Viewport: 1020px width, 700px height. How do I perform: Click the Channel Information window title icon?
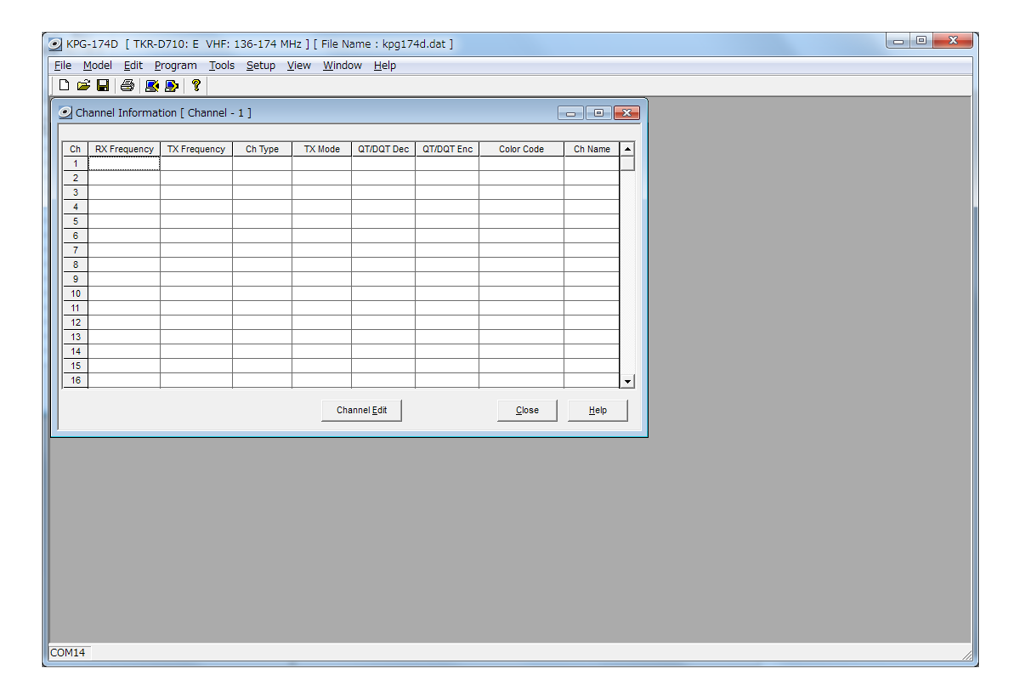click(x=65, y=113)
